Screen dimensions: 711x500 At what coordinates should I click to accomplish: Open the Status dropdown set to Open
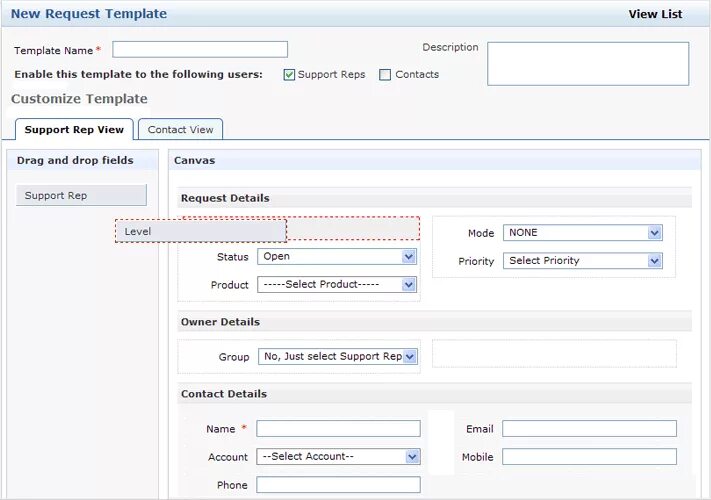337,257
